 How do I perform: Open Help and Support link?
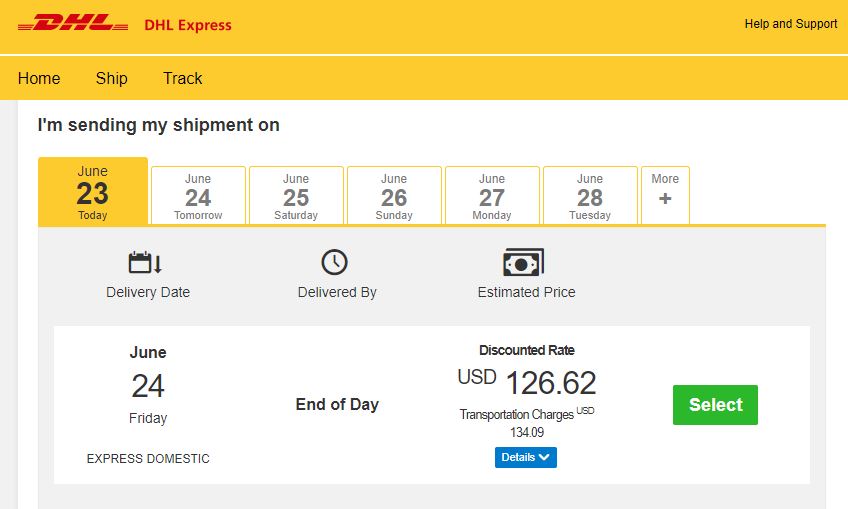(791, 24)
